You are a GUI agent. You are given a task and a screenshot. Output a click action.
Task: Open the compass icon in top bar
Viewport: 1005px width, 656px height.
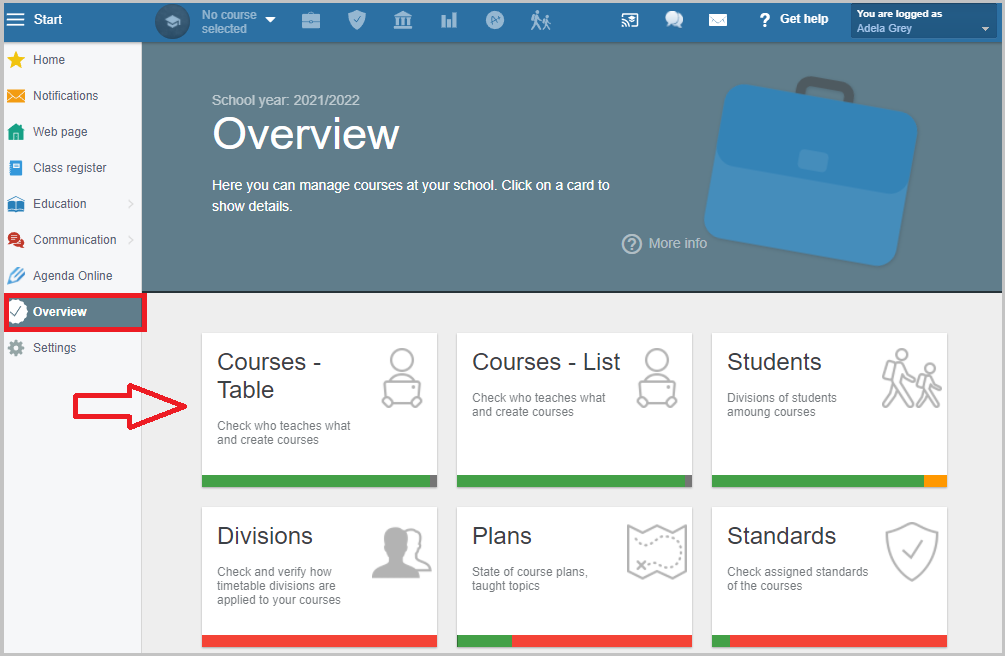point(495,21)
